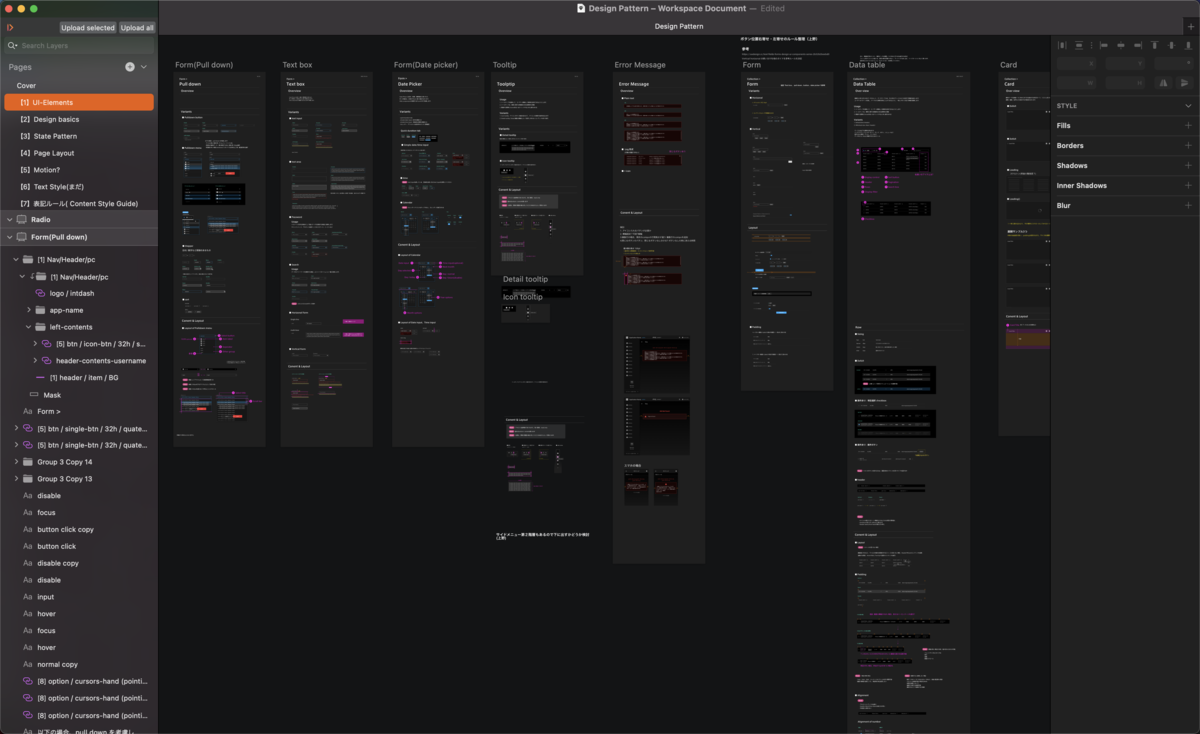Click the Aa text icon beside Form >
The width and height of the screenshot is (1200, 734).
pos(28,411)
